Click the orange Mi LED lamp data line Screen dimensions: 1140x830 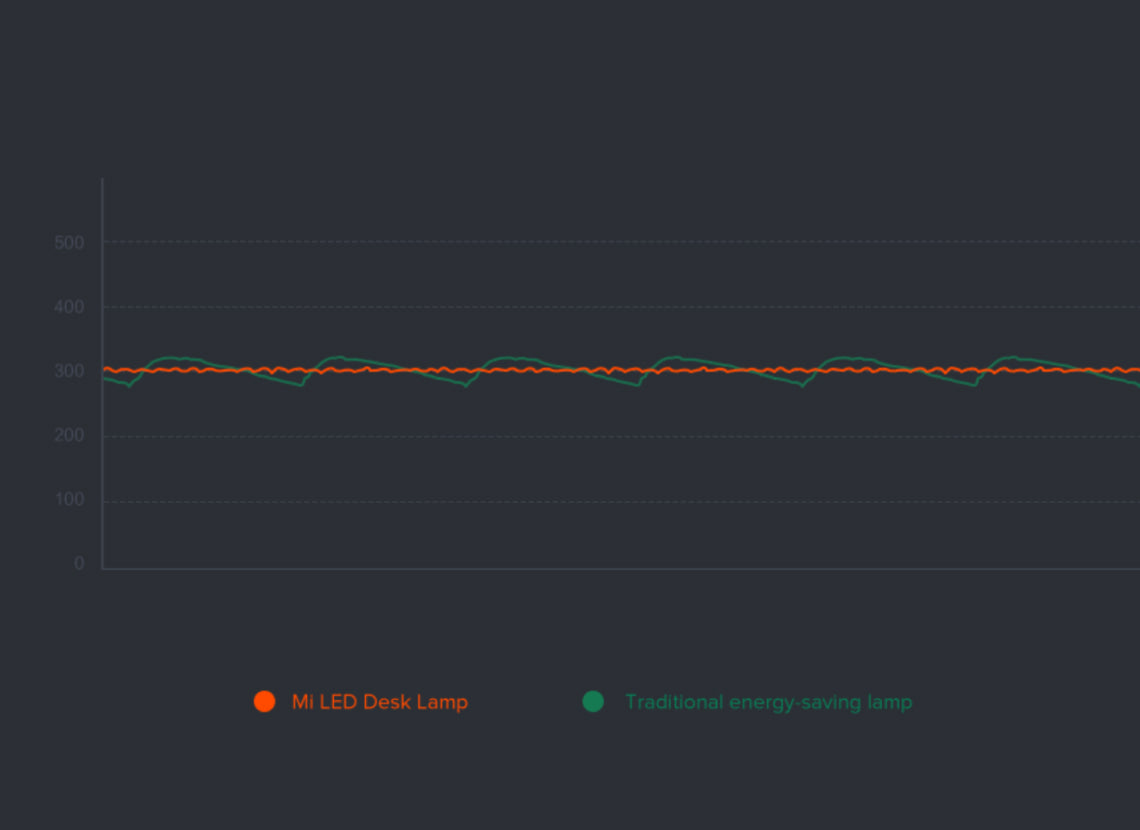[560, 370]
